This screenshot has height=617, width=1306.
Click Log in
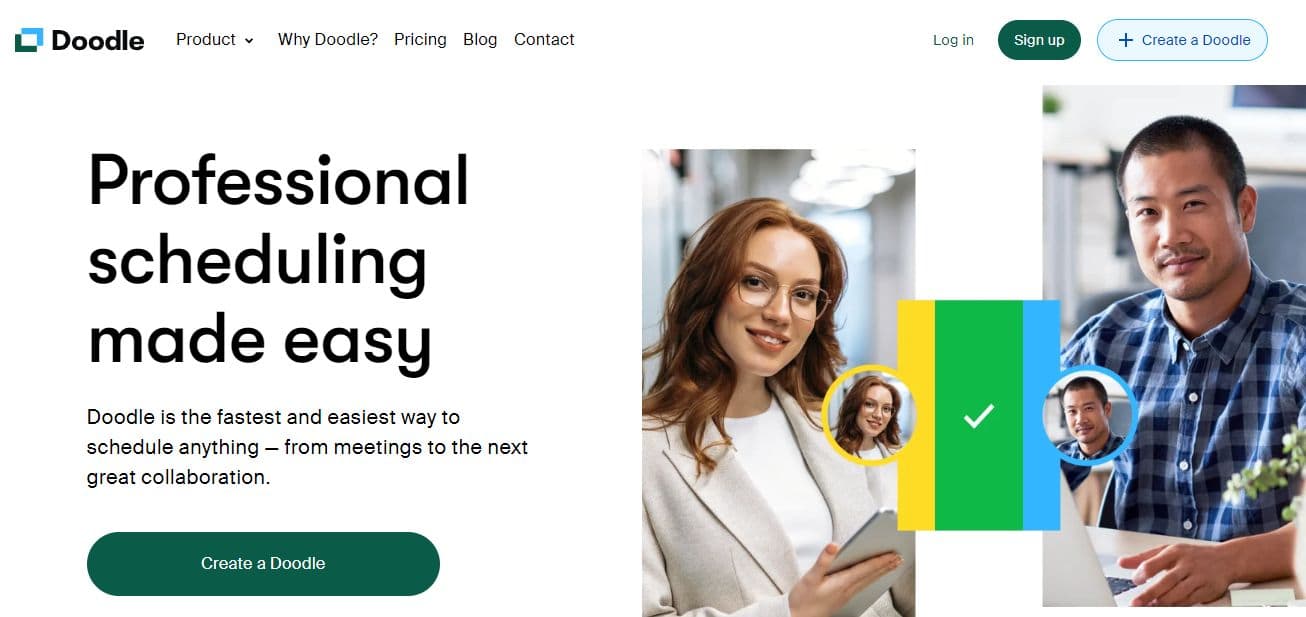coord(953,40)
